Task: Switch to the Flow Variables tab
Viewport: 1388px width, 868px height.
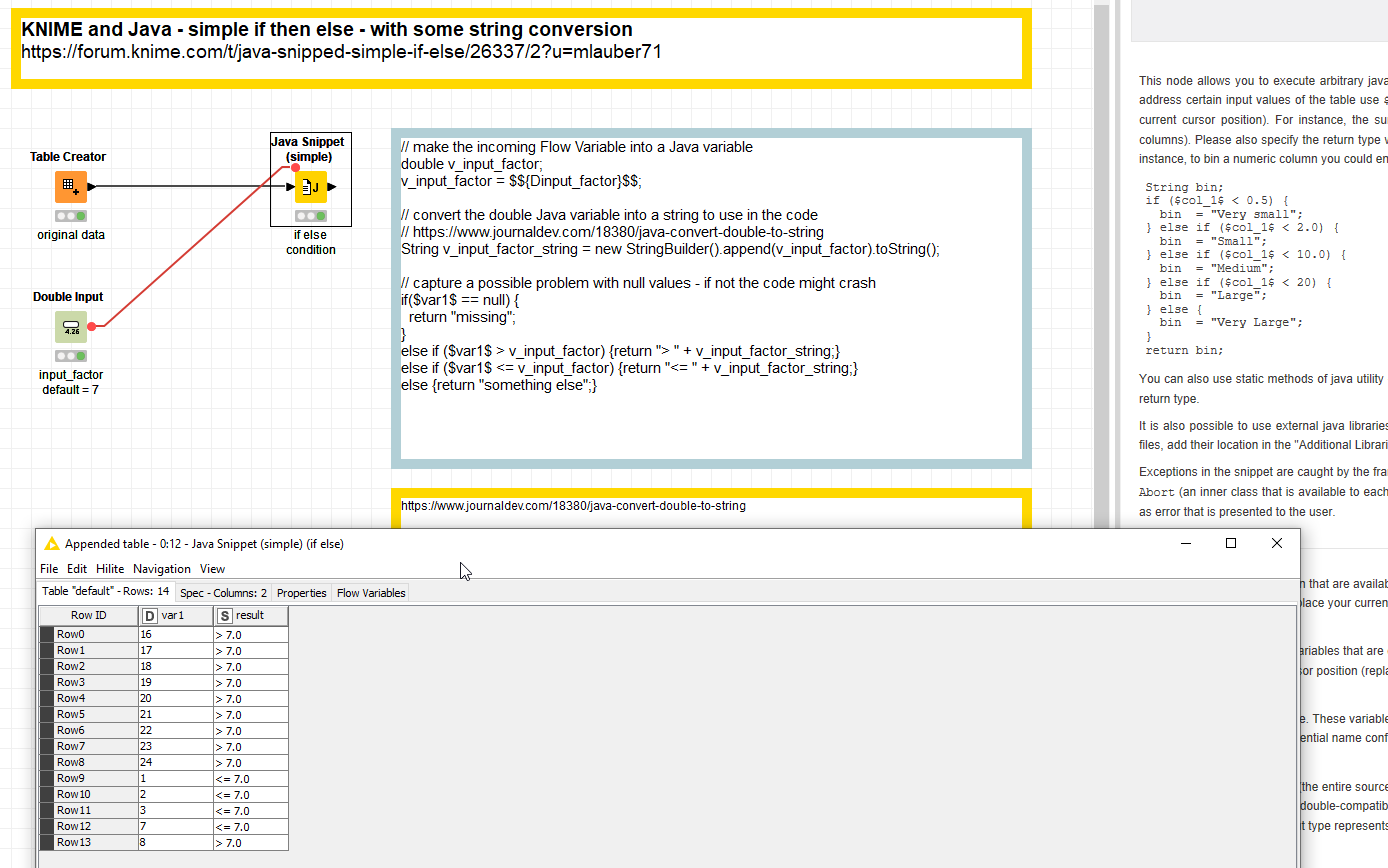Action: pos(371,593)
